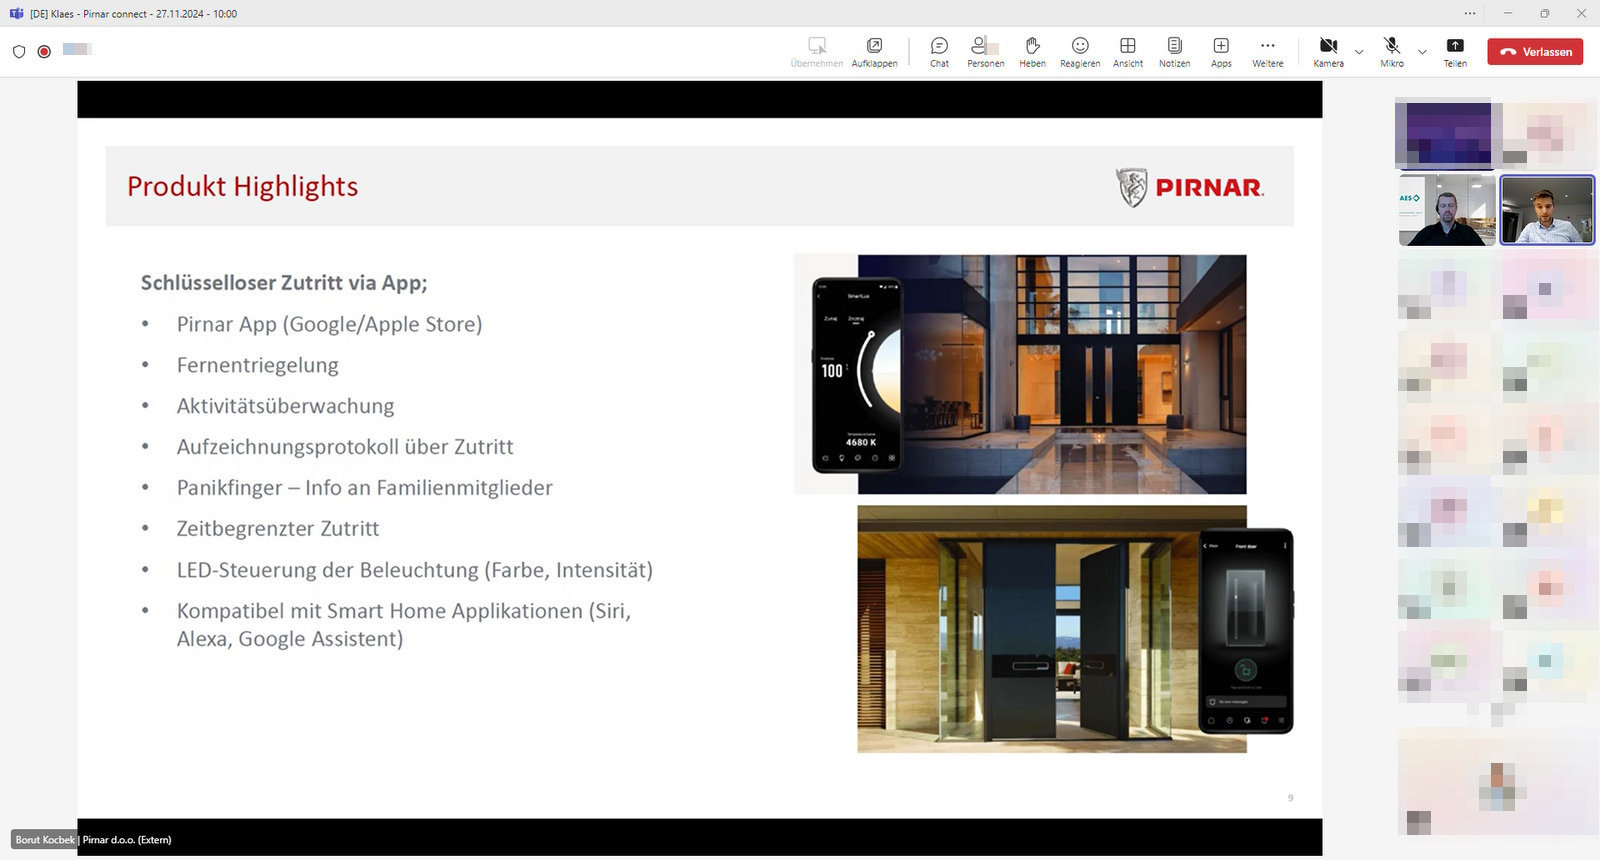Click the Pirnar App (Google/Apple Store) bullet
Viewport: 1600px width, 860px height.
click(x=329, y=324)
